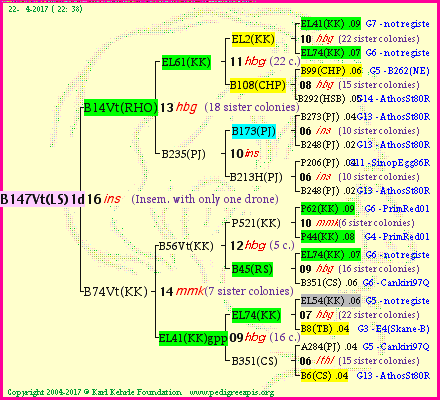Open G3 - E4(Skane-B) lineage link

pos(393,329)
